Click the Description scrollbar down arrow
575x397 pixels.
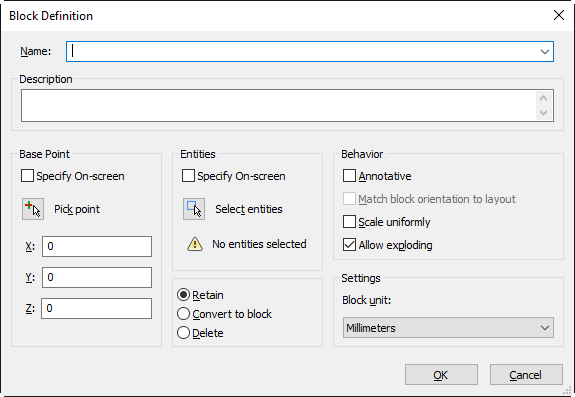point(544,113)
